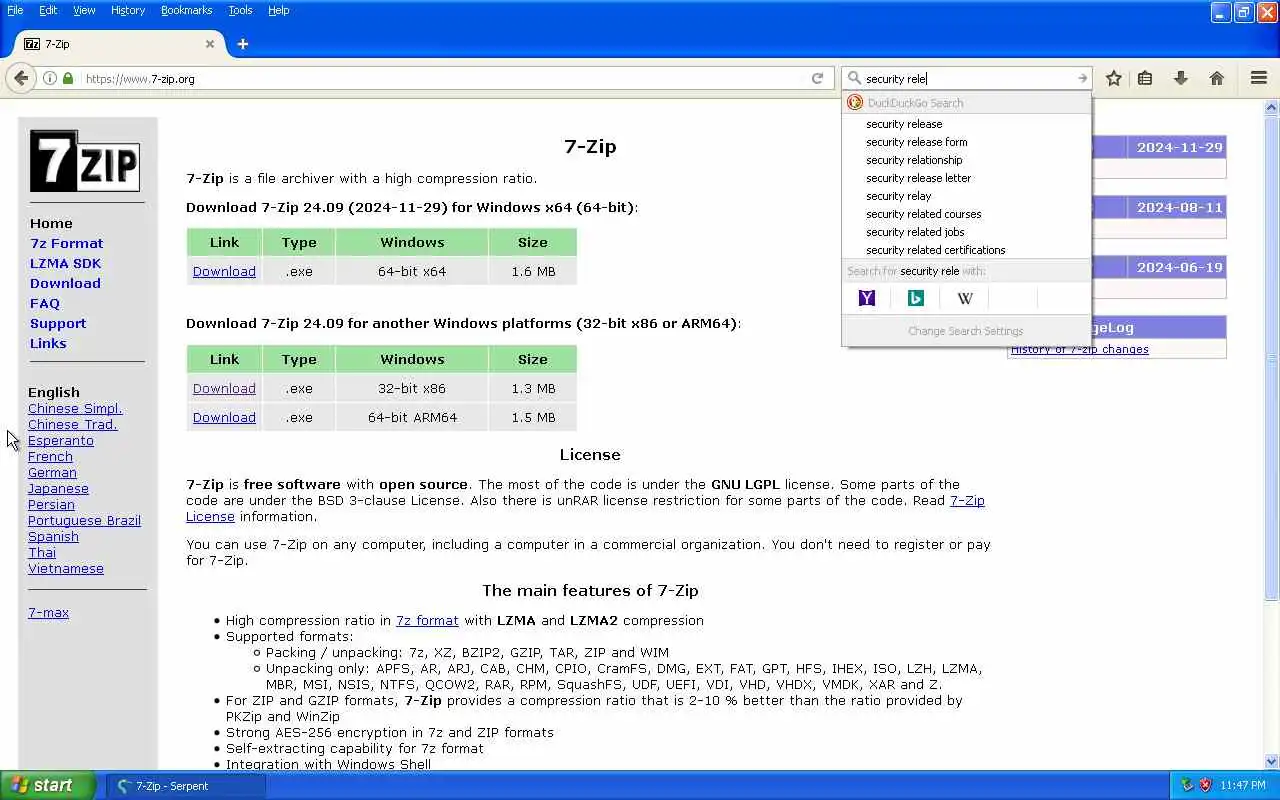Open the 7-Zip License link
Viewport: 1280px width, 800px height.
(x=967, y=500)
